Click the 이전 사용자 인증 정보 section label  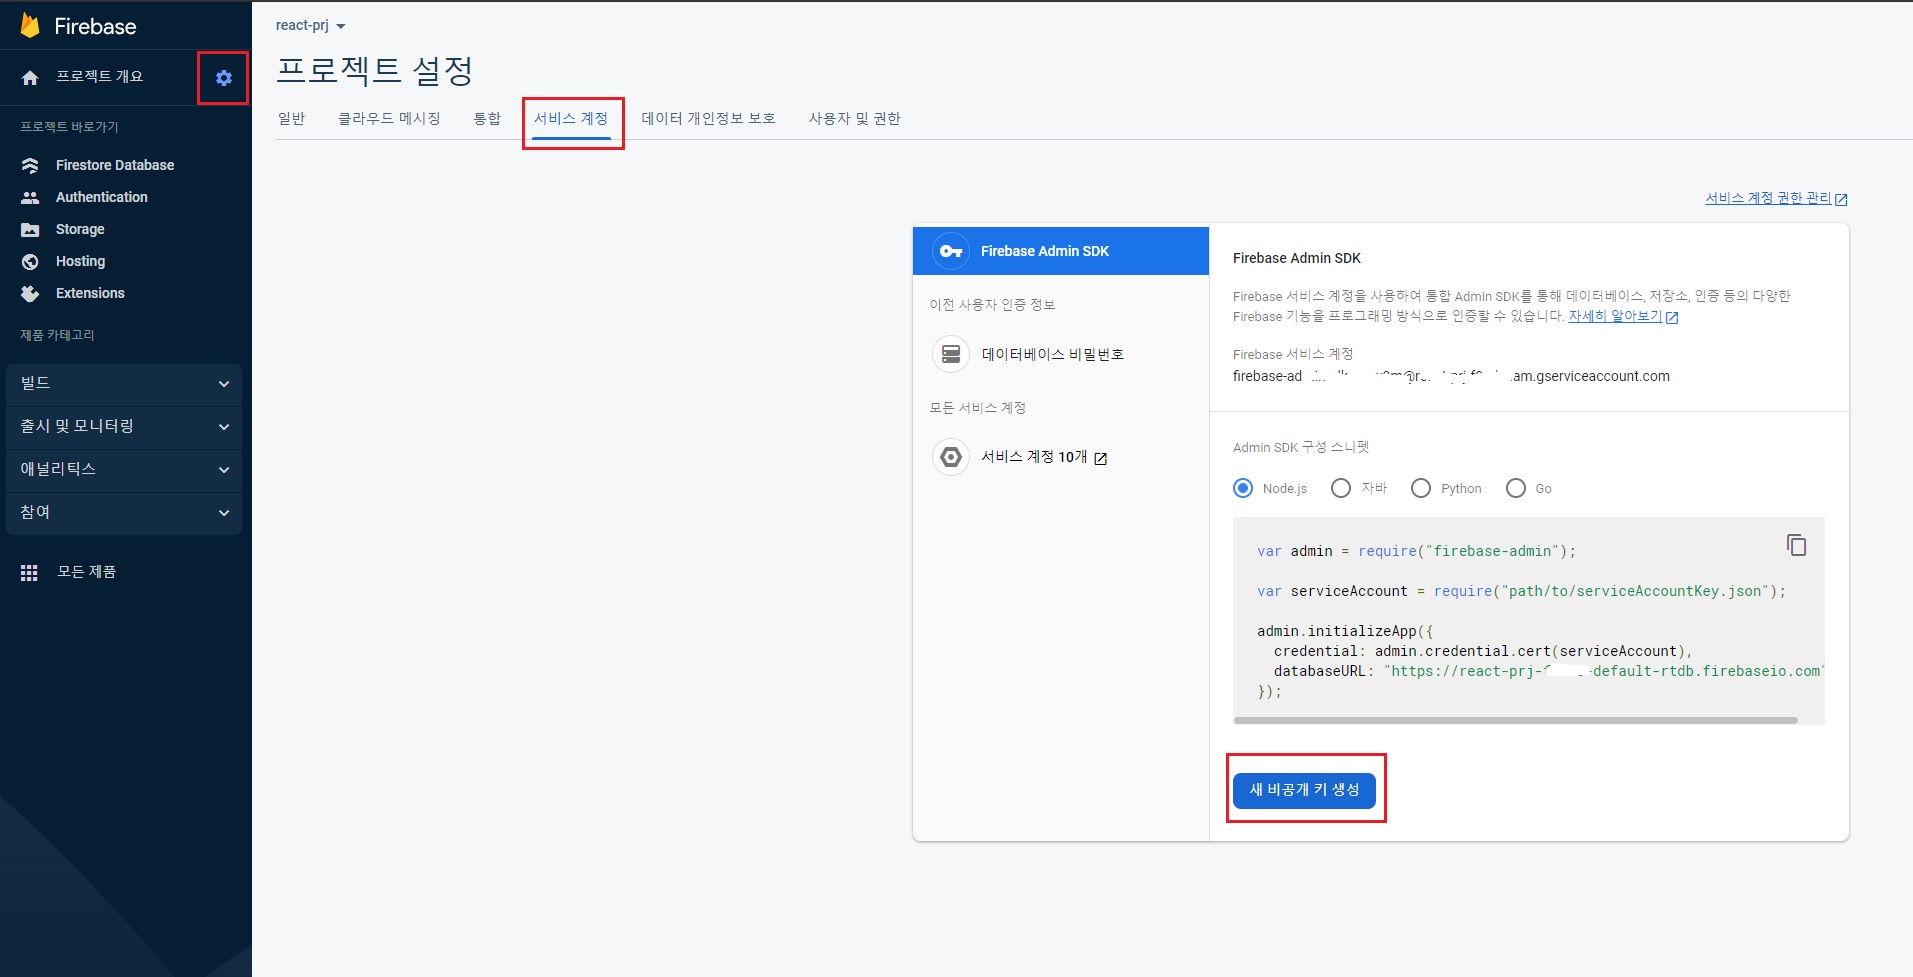click(x=992, y=305)
